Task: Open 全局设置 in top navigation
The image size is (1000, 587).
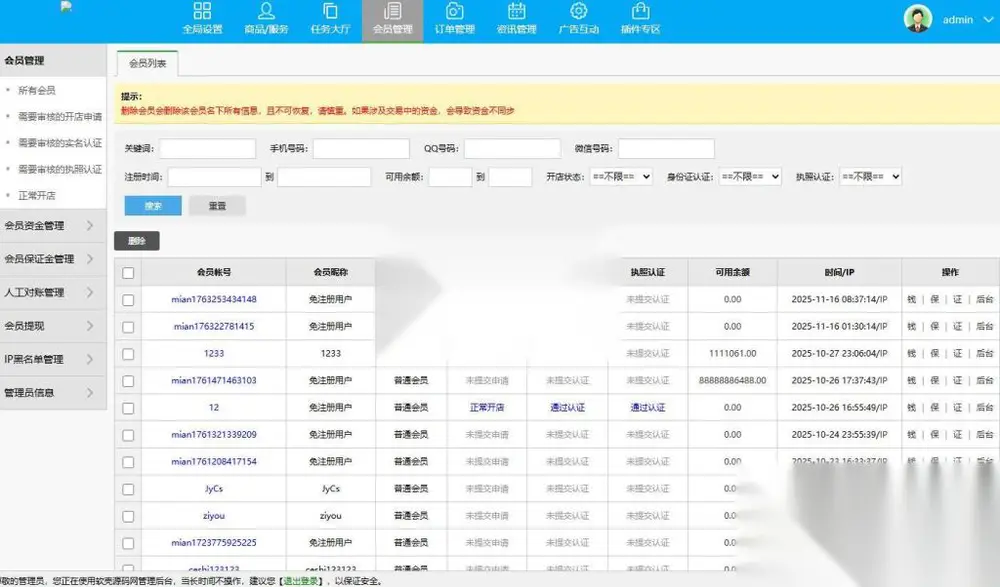Action: (202, 19)
